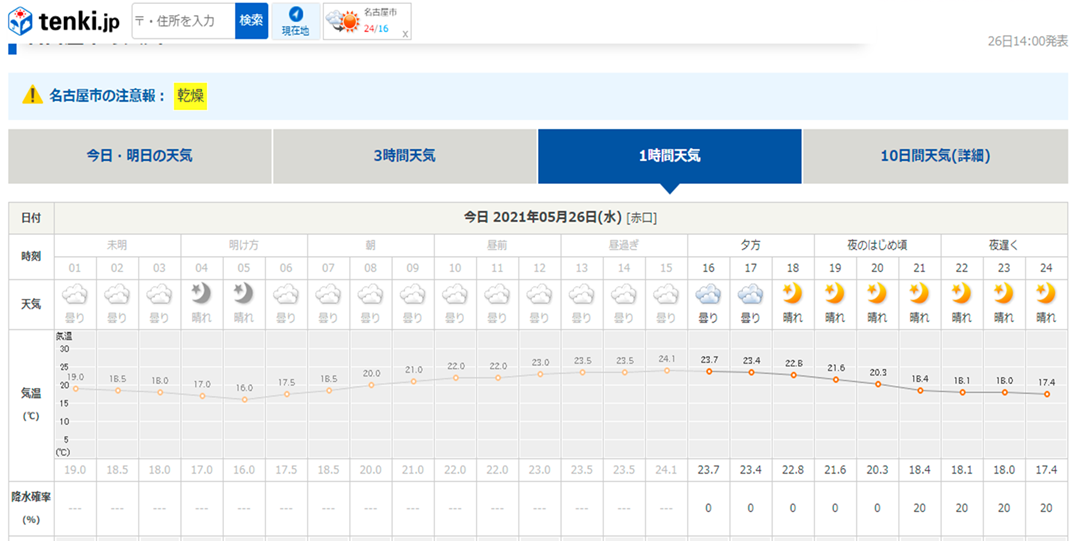This screenshot has height=541, width=1079.
Task: Click the 16.0 lowest temperature point on graph
Action: 244,399
